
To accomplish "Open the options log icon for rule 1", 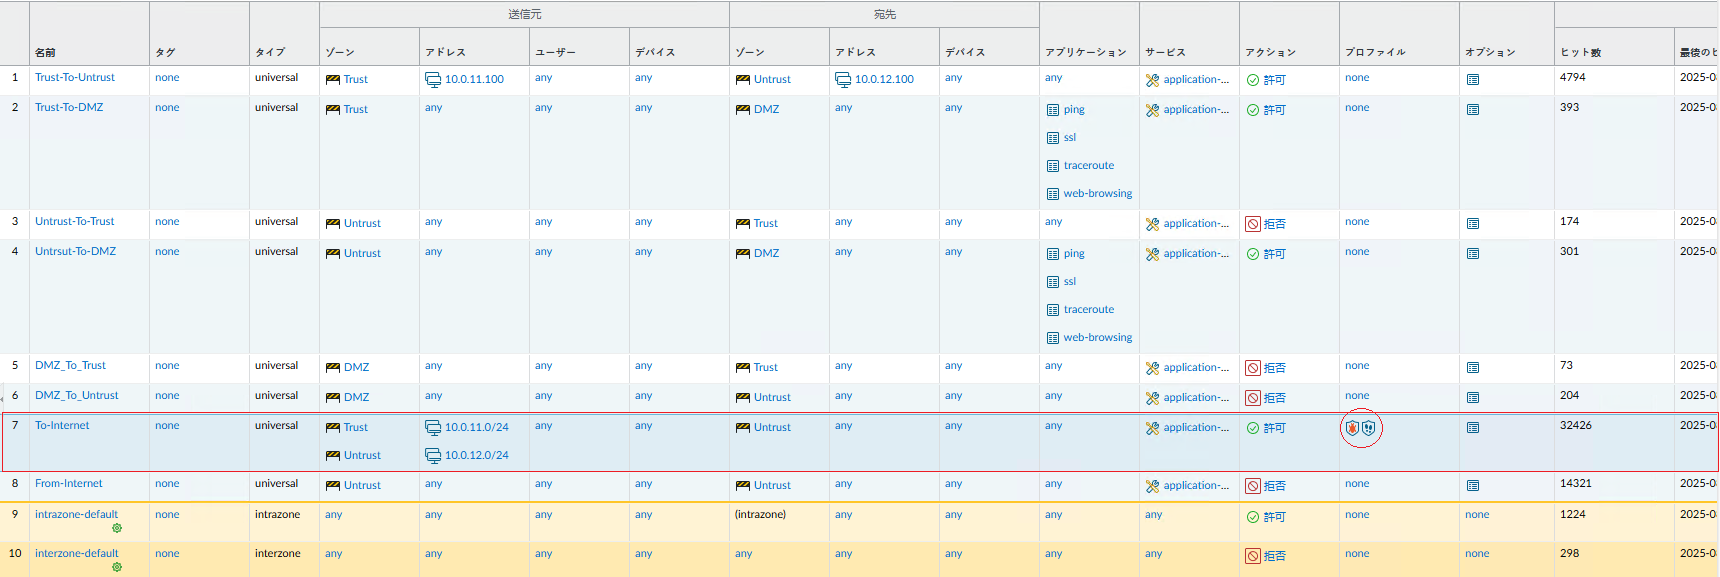I will pyautogui.click(x=1473, y=80).
